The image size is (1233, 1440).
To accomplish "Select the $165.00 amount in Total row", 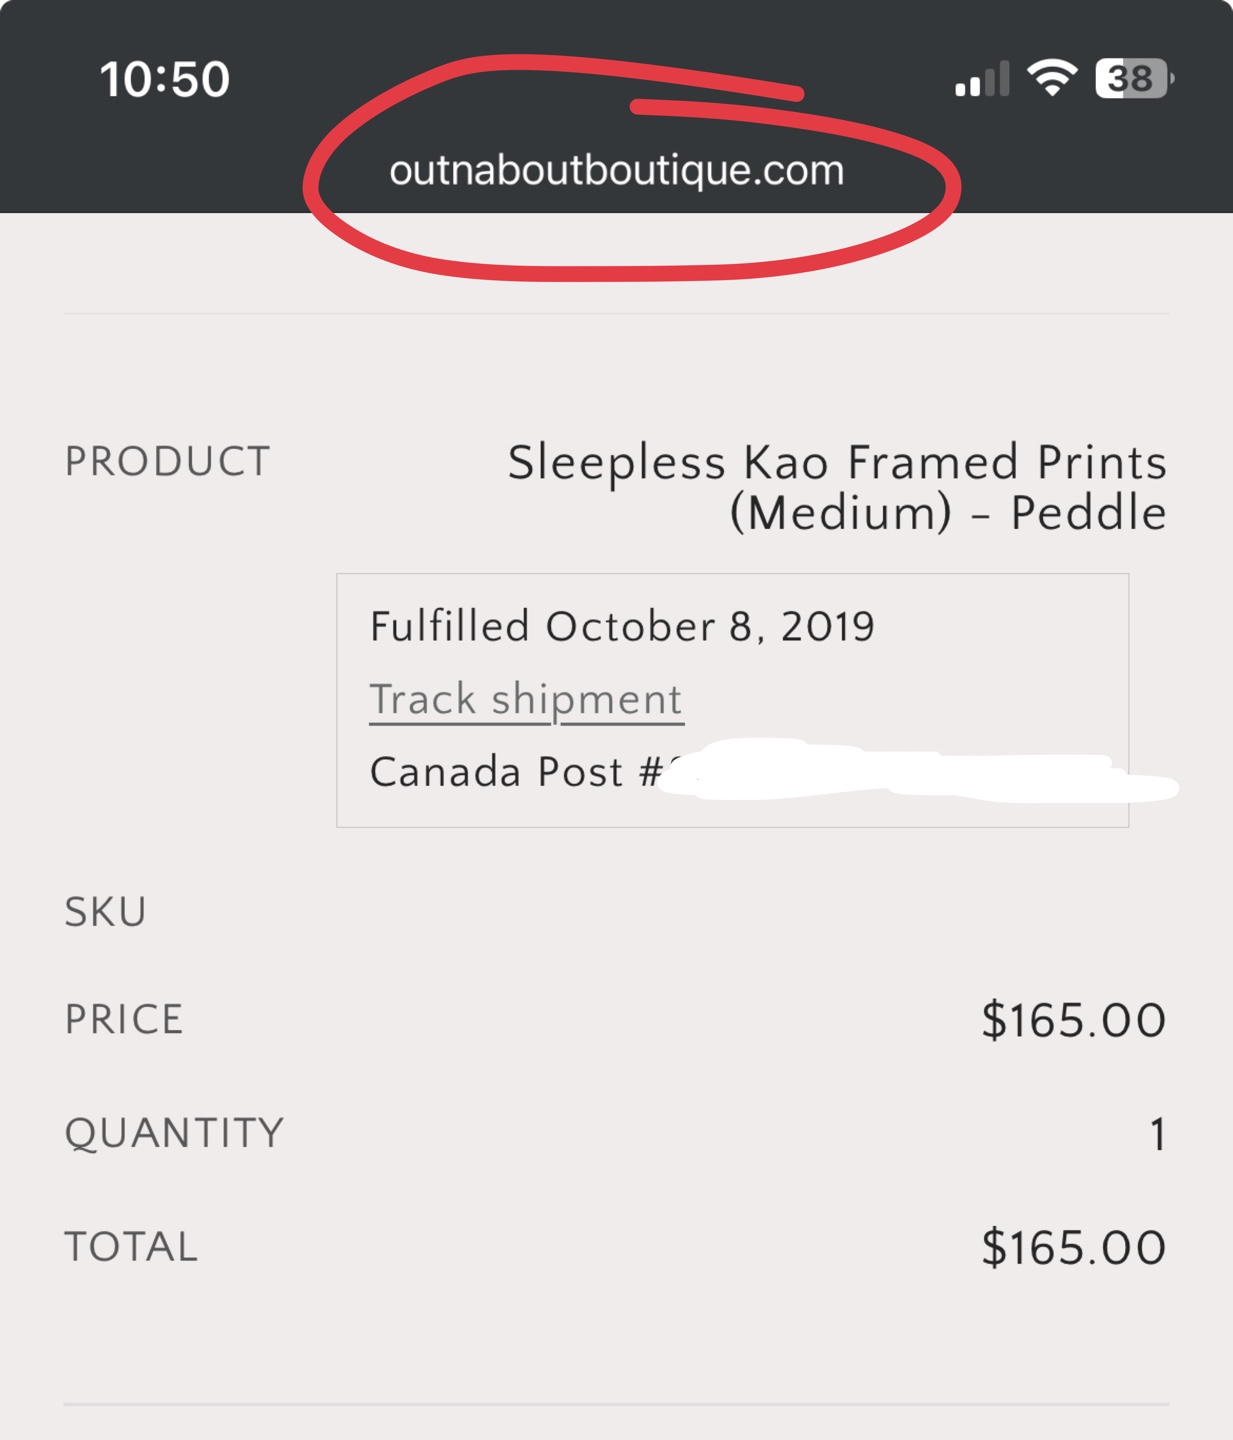I will pyautogui.click(x=1073, y=1248).
